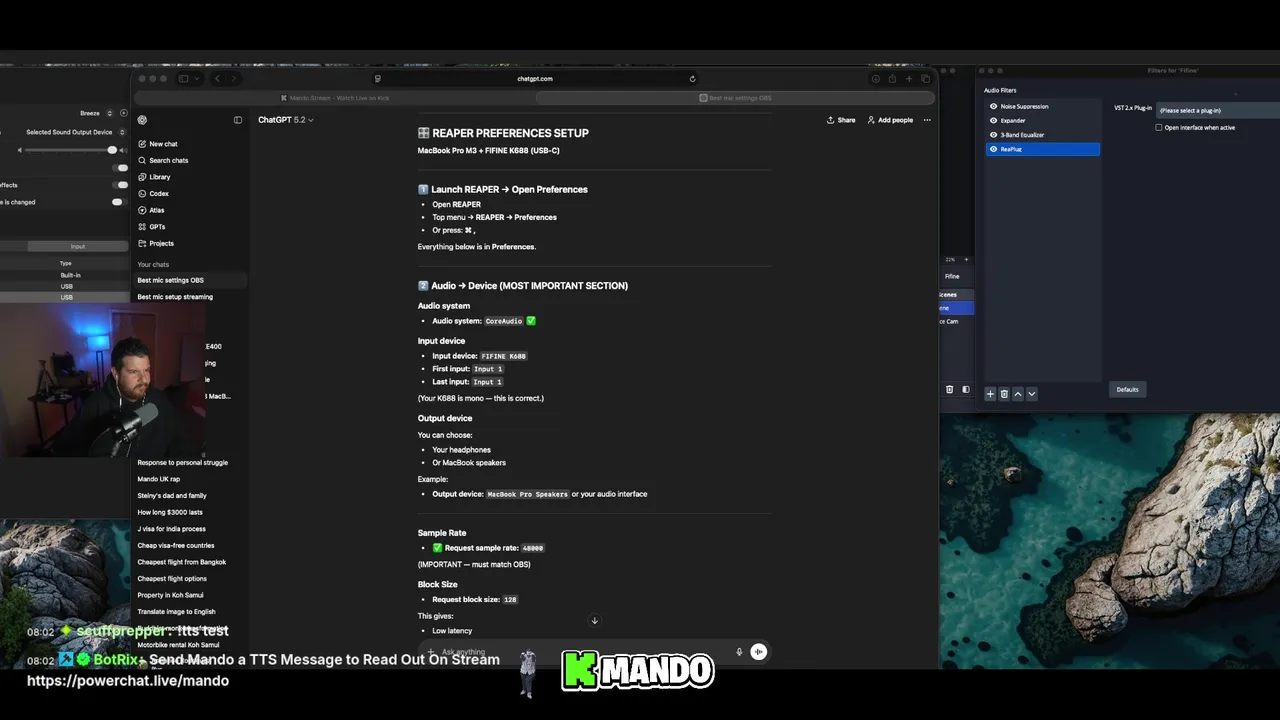This screenshot has height=720, width=1280.
Task: Click the Safari back arrow
Action: 217,79
